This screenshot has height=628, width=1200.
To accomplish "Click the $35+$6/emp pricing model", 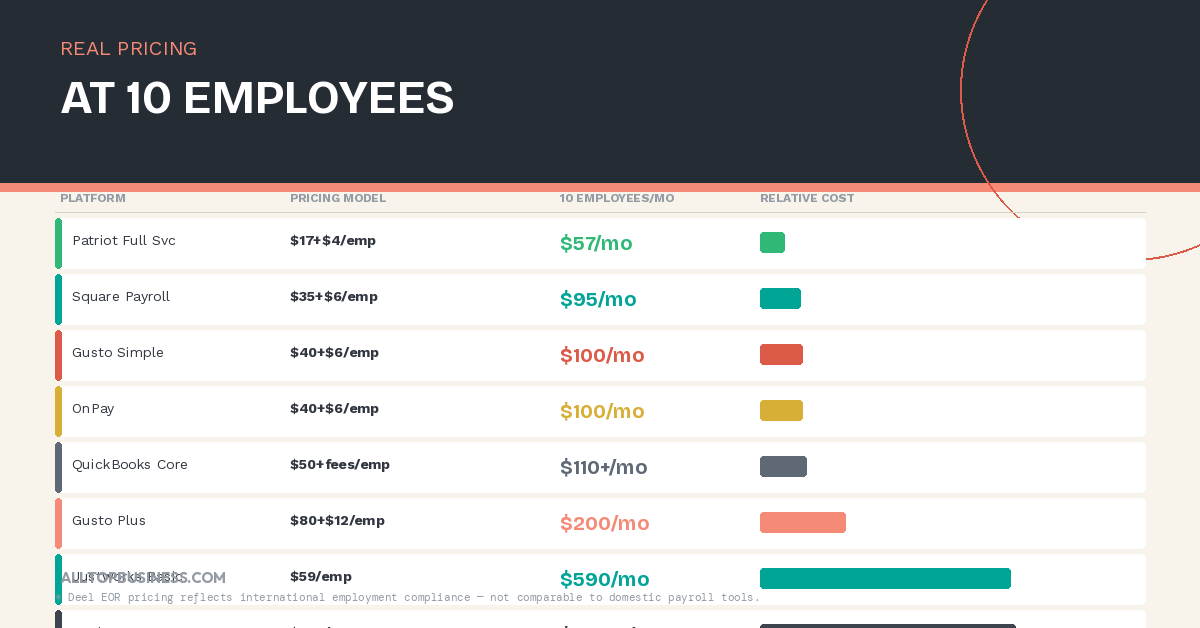I will (334, 297).
